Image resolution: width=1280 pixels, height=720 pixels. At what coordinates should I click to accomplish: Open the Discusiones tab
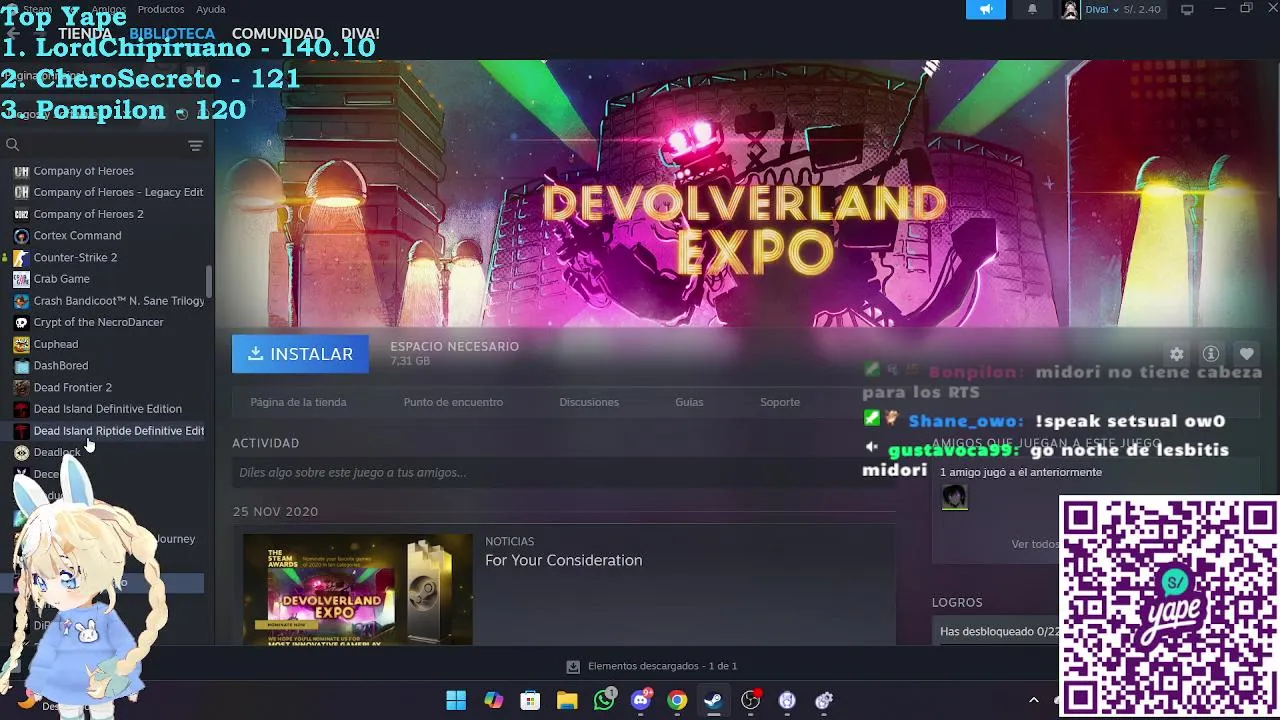589,402
